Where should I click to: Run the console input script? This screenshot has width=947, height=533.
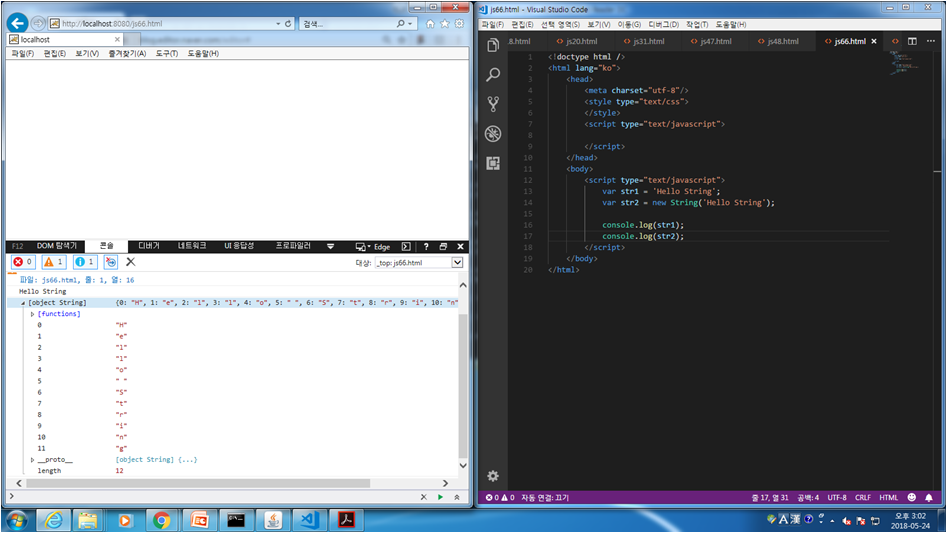[440, 497]
